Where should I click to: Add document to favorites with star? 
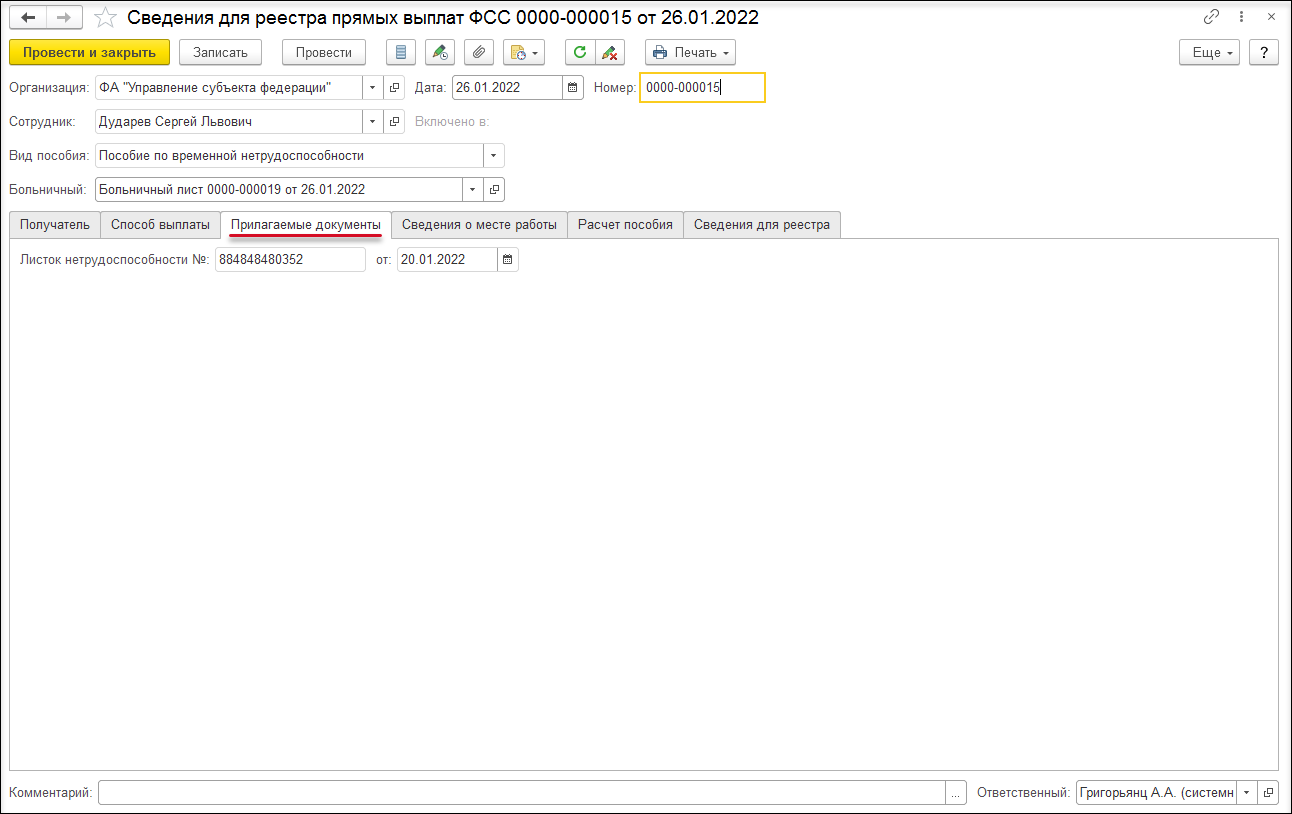(x=105, y=17)
